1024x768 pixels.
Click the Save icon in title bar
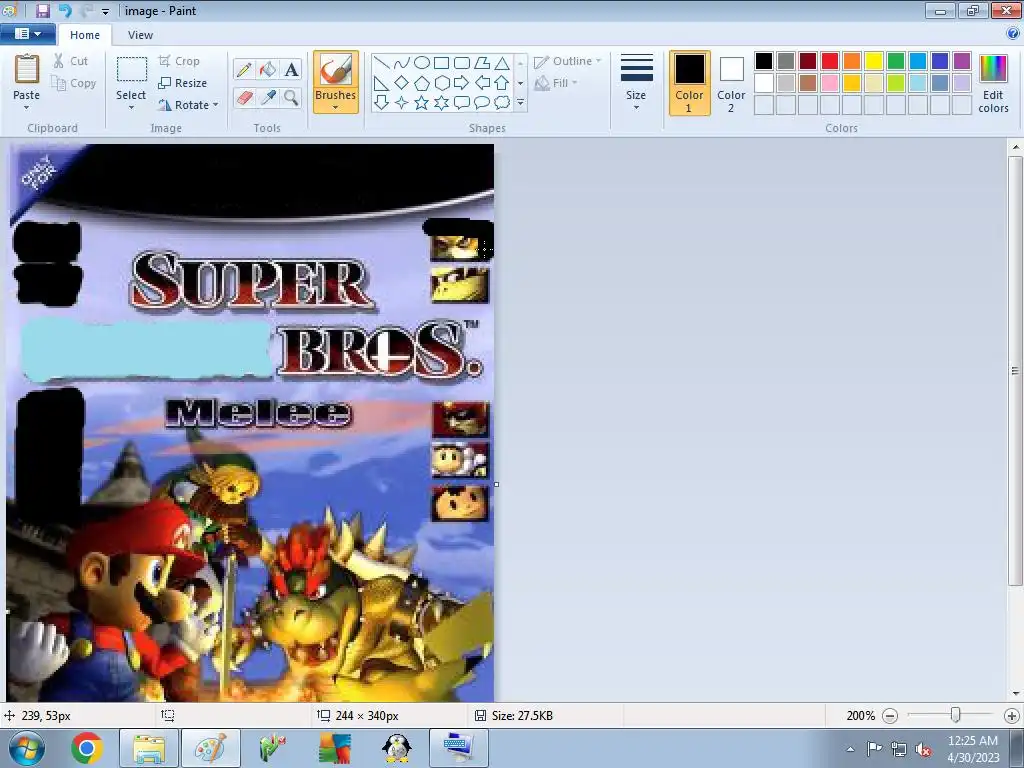[x=42, y=10]
